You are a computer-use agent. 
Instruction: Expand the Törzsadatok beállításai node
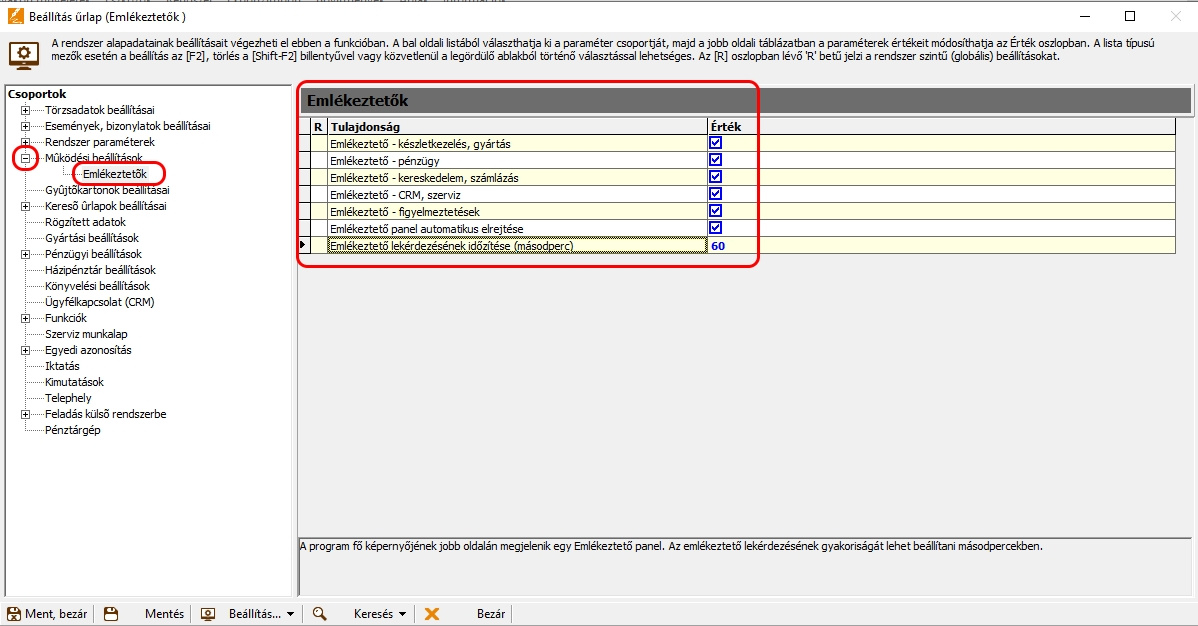[25, 110]
